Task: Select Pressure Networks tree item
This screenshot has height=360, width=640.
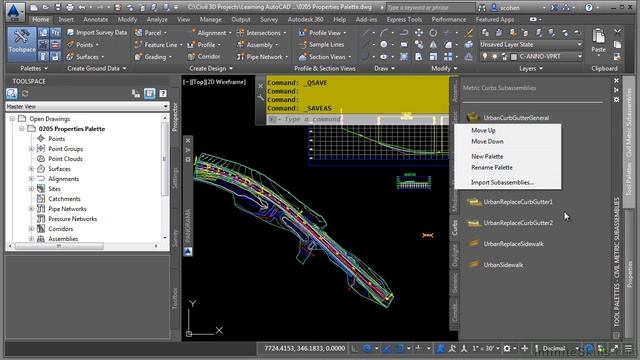Action: coord(73,219)
